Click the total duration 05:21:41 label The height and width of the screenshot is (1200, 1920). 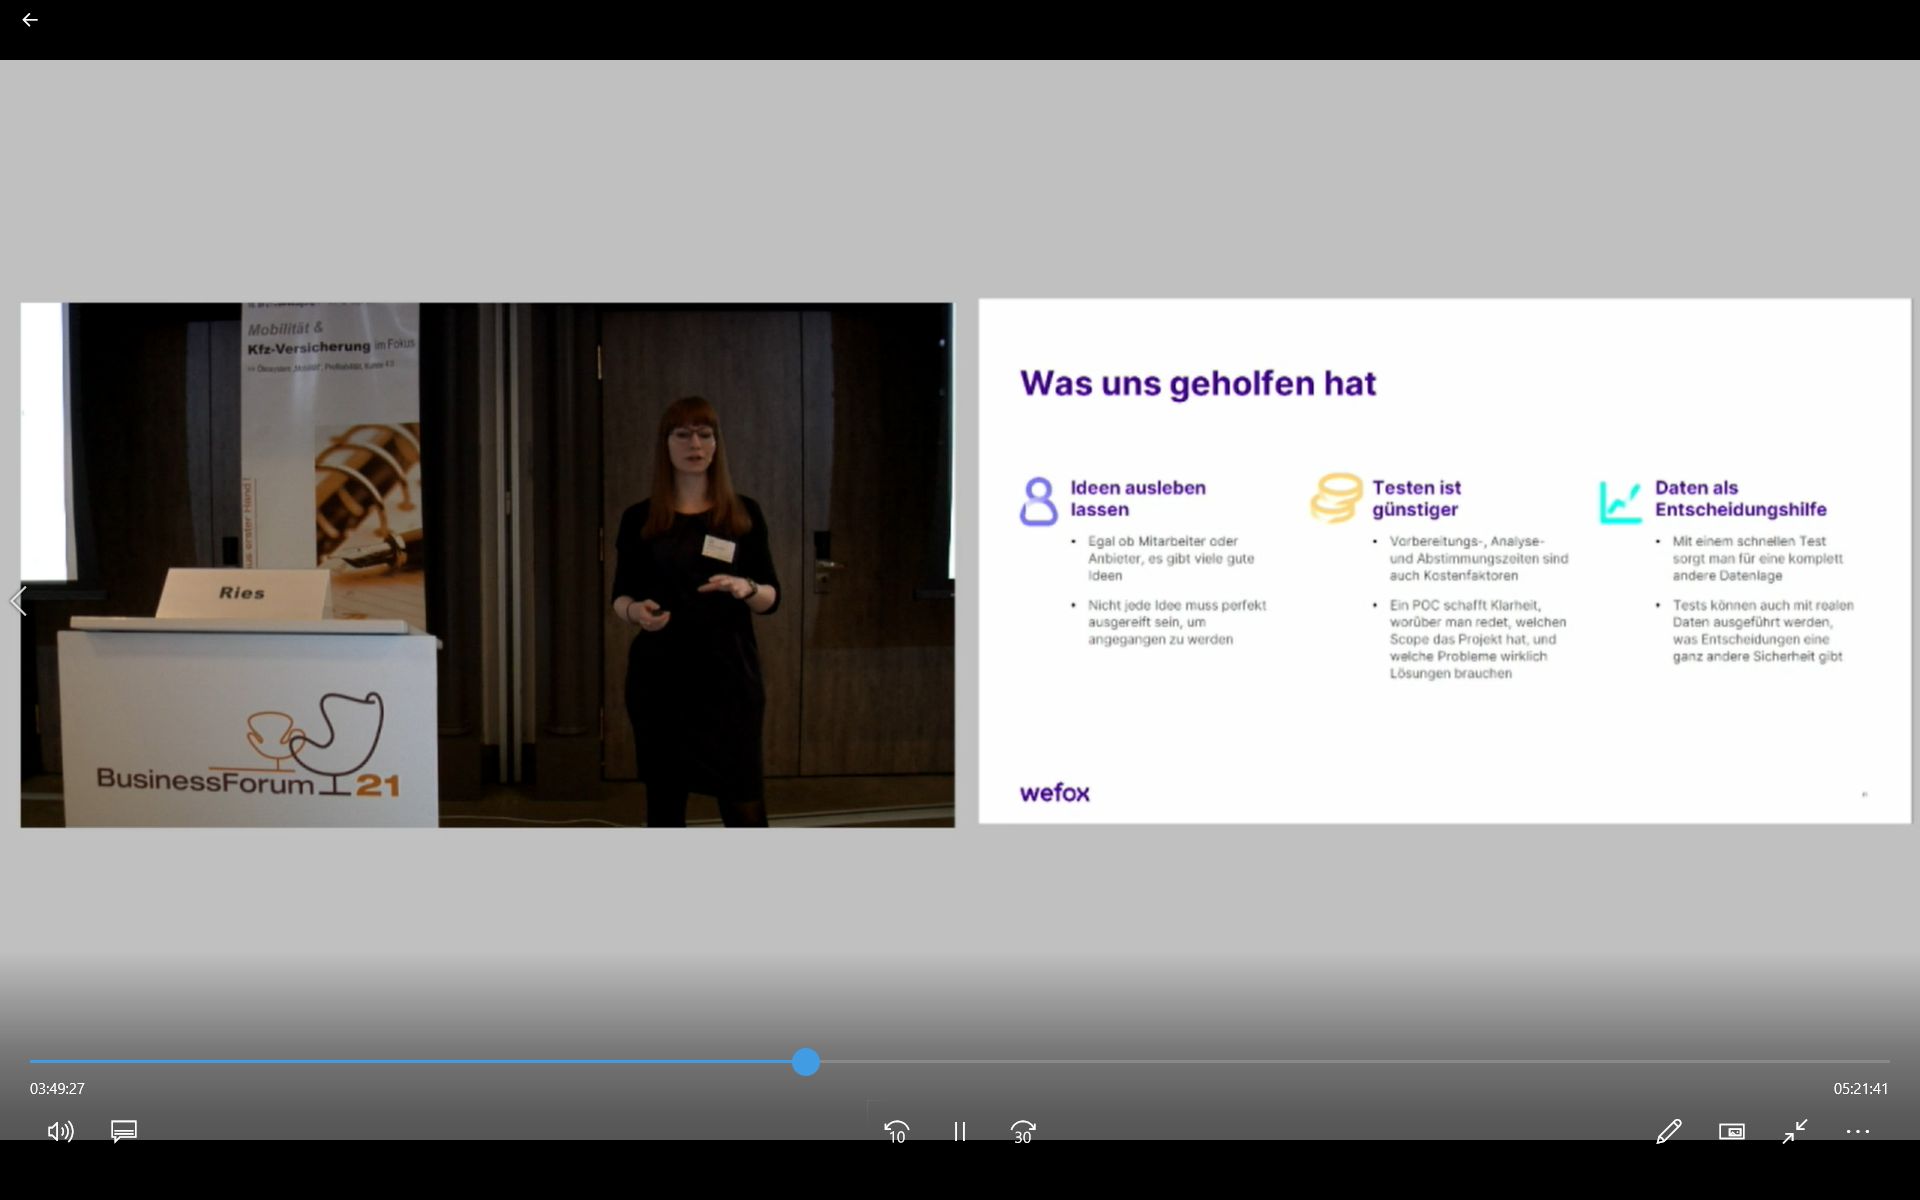[1860, 1088]
